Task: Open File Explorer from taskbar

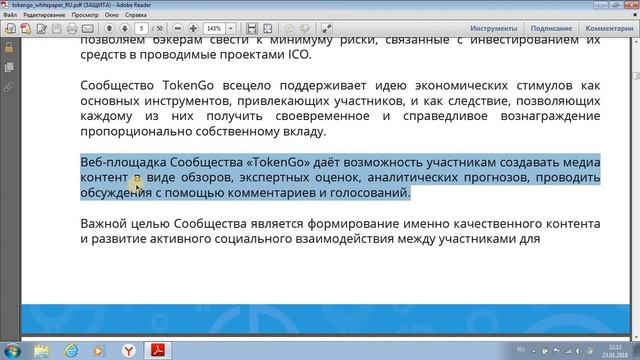Action: tap(41, 351)
